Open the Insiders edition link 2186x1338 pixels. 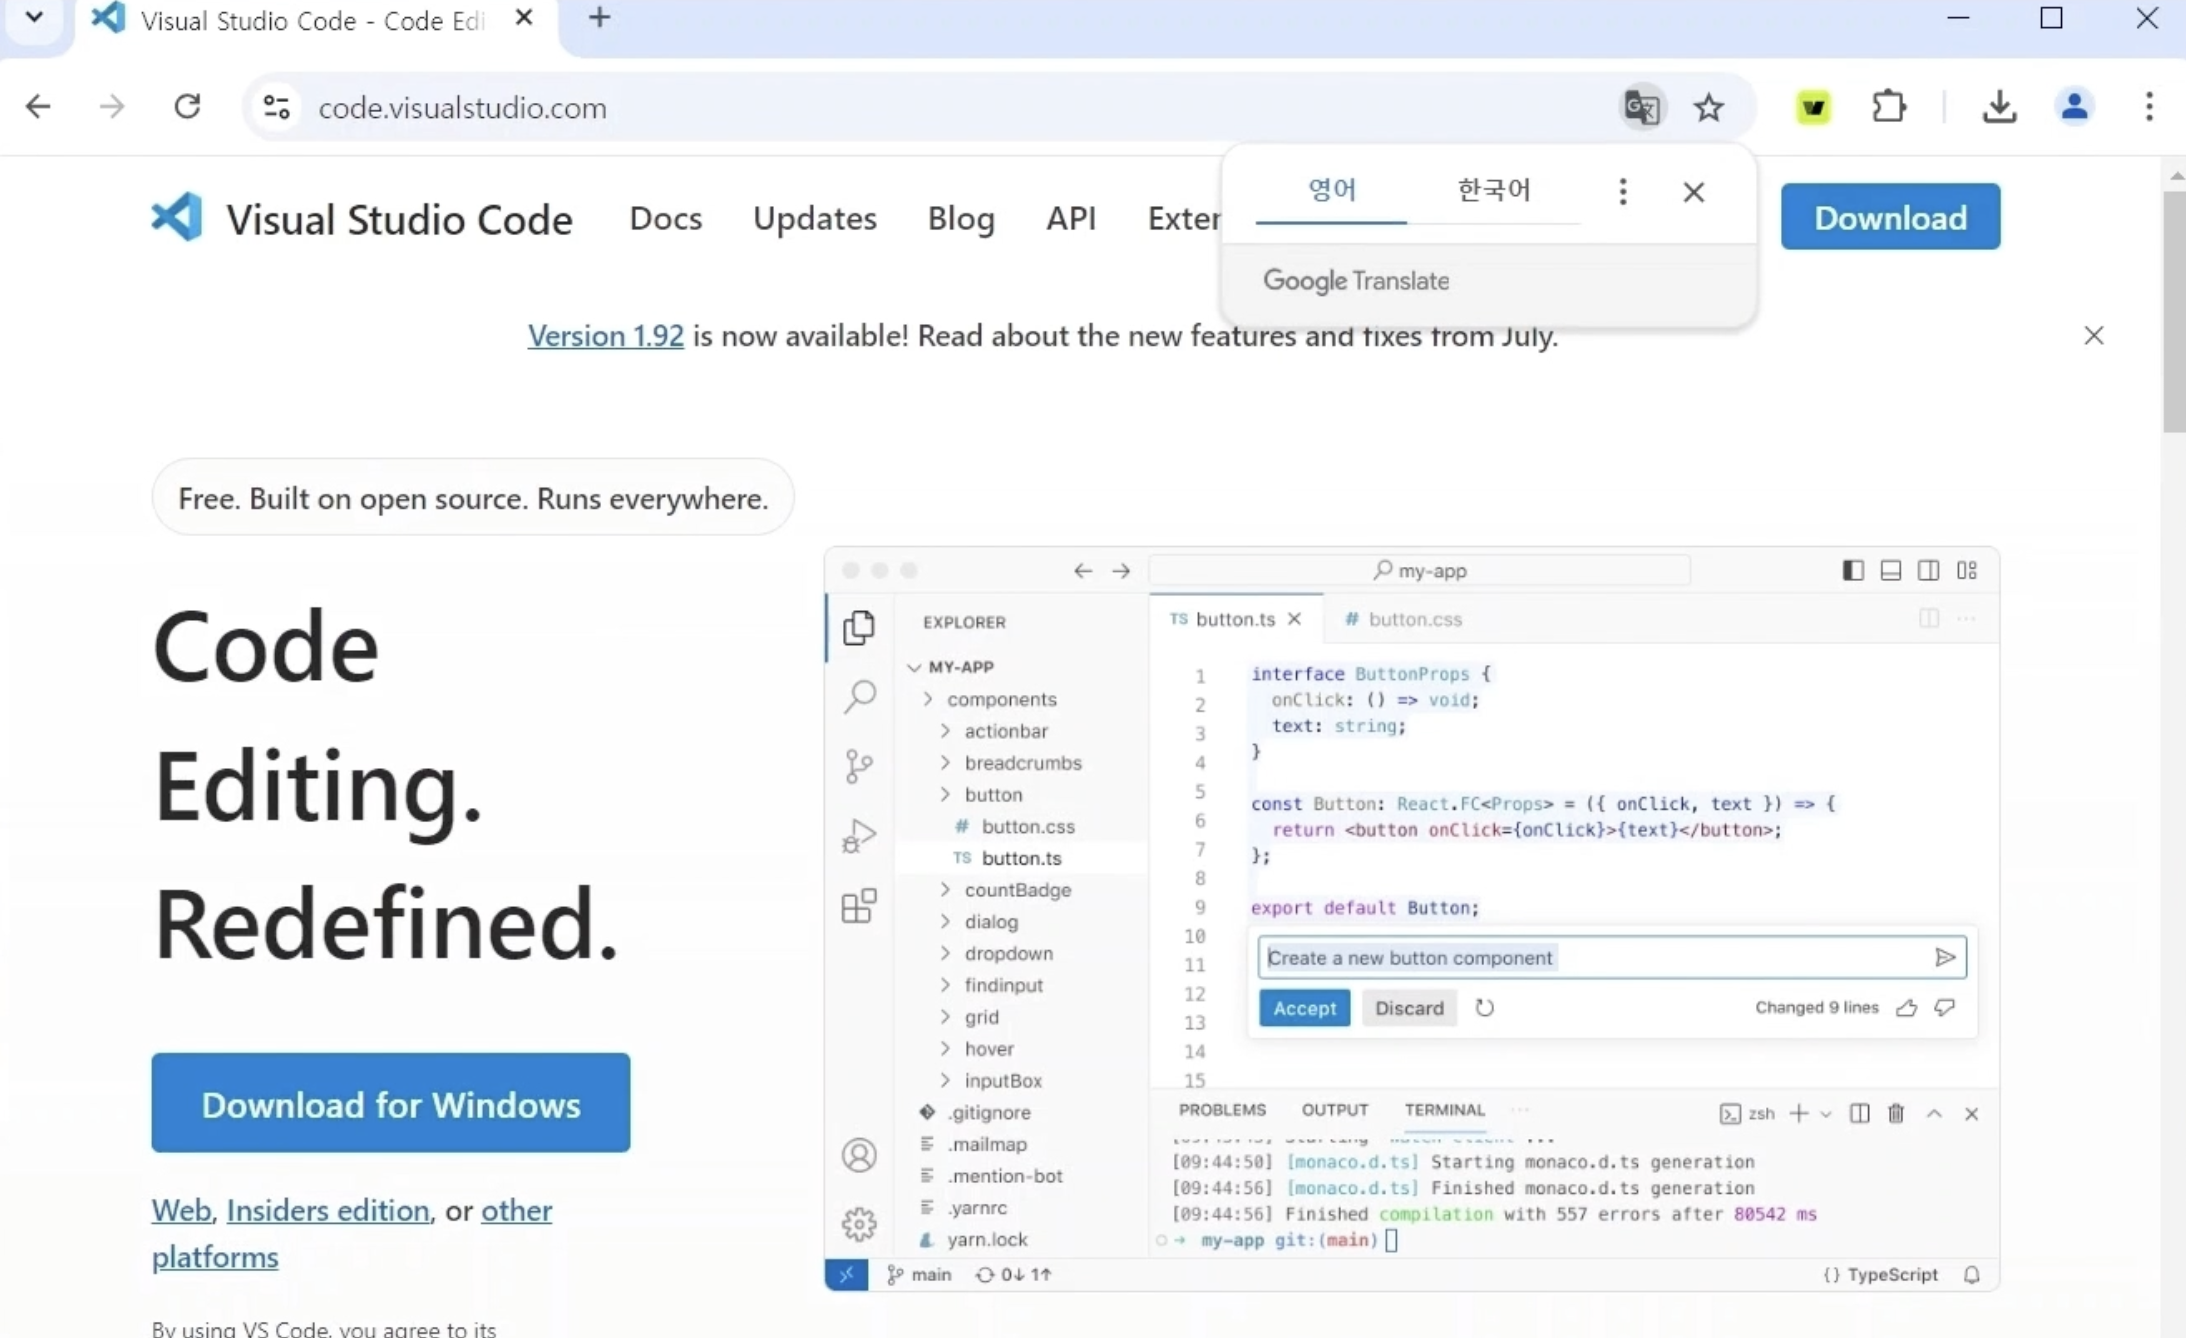328,1210
